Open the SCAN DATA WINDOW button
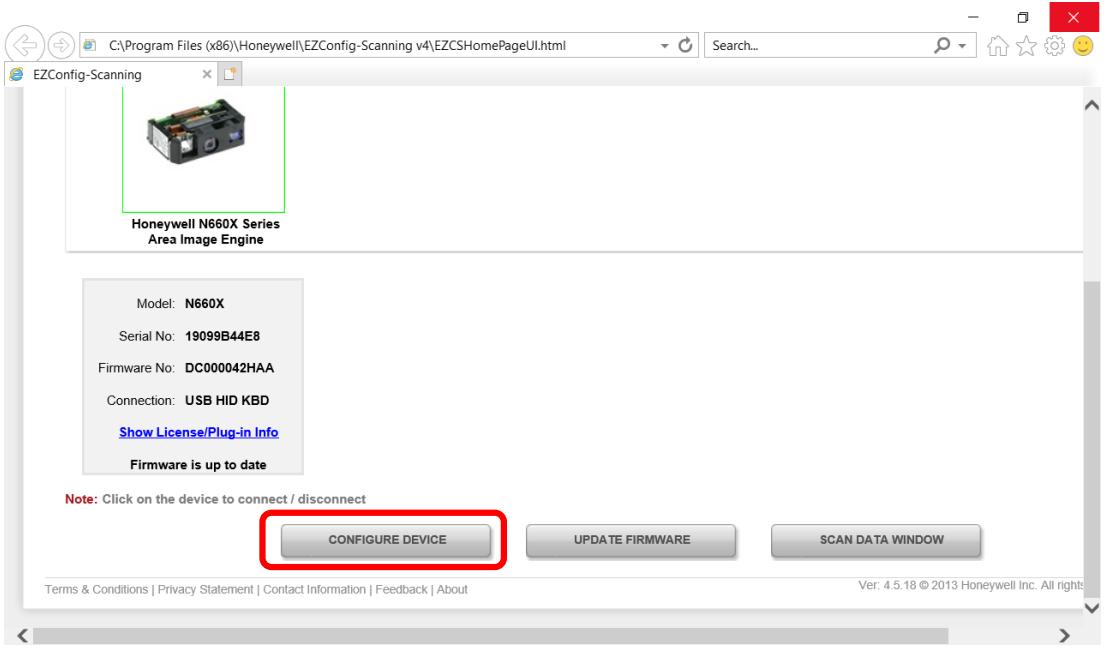The width and height of the screenshot is (1110, 648). tap(876, 540)
